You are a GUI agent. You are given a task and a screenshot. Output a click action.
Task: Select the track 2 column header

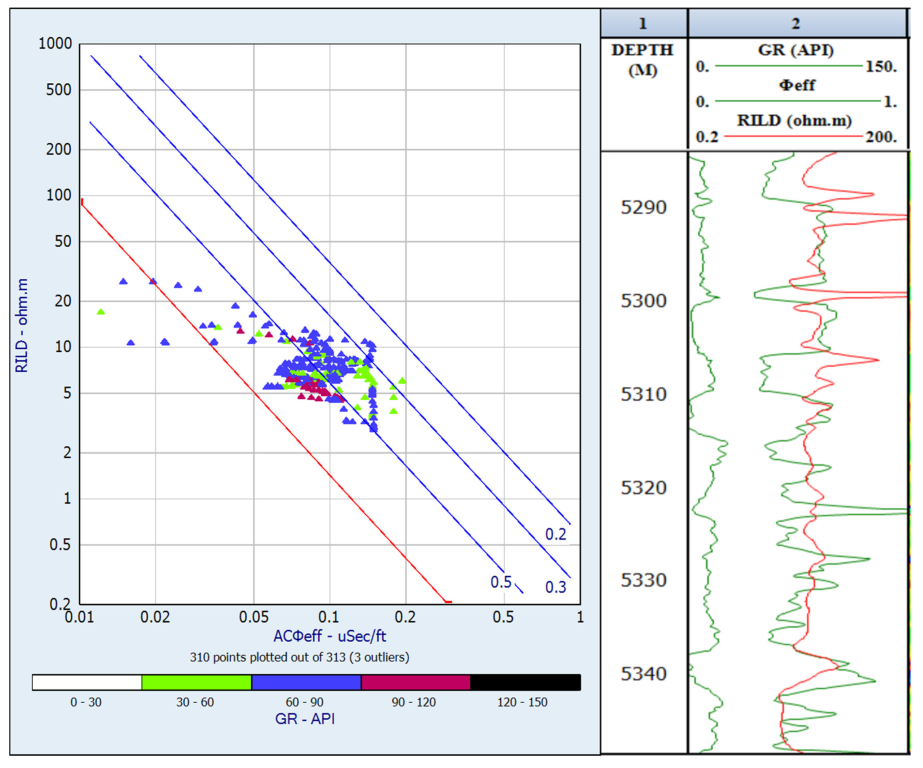tap(797, 22)
